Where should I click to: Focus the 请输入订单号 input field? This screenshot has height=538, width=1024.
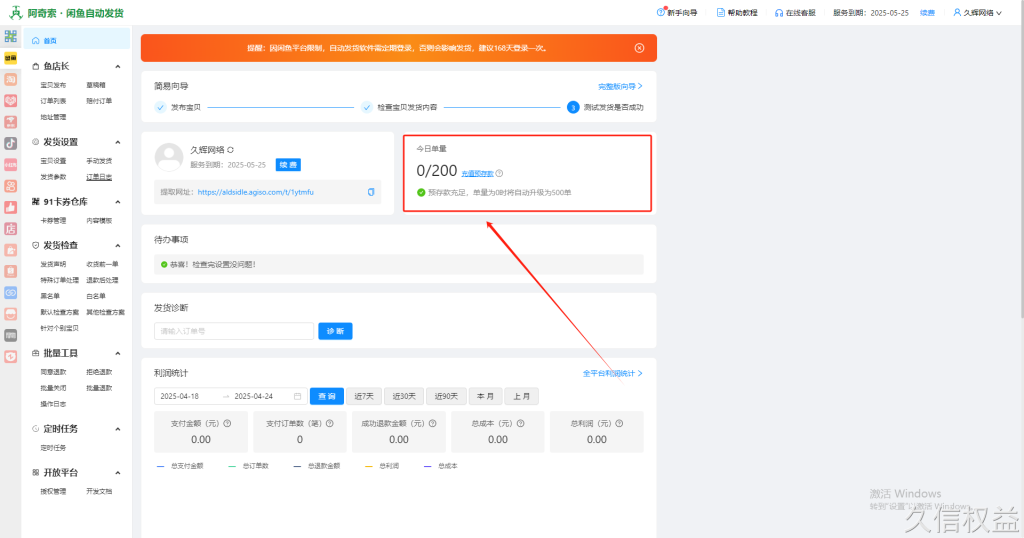tap(234, 331)
